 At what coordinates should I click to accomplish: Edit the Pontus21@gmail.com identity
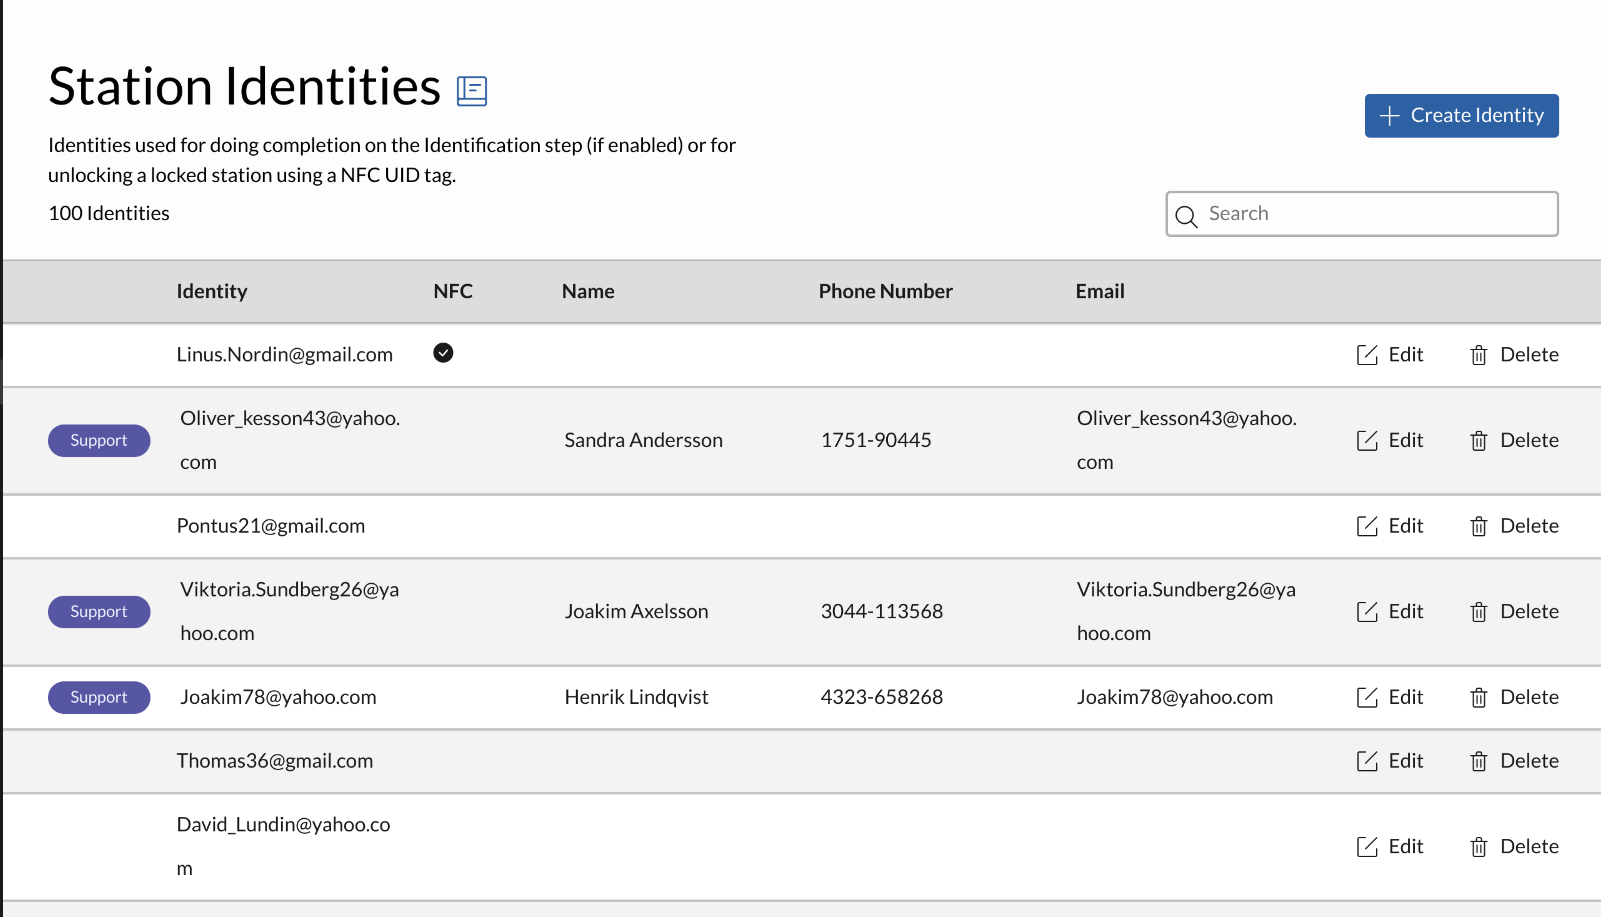point(1390,526)
